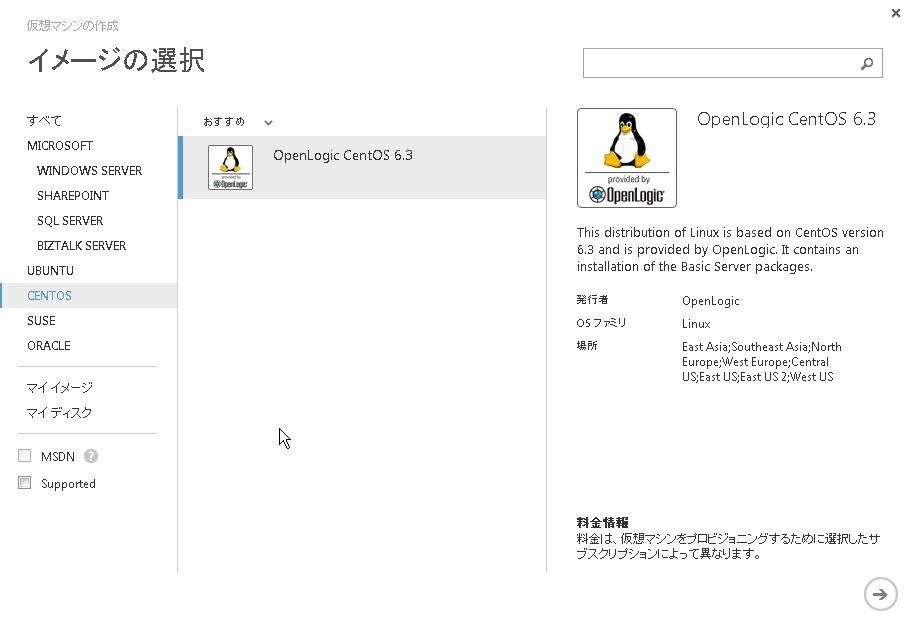Select the すべて category
Screen dimensions: 909x625
[x=44, y=121]
